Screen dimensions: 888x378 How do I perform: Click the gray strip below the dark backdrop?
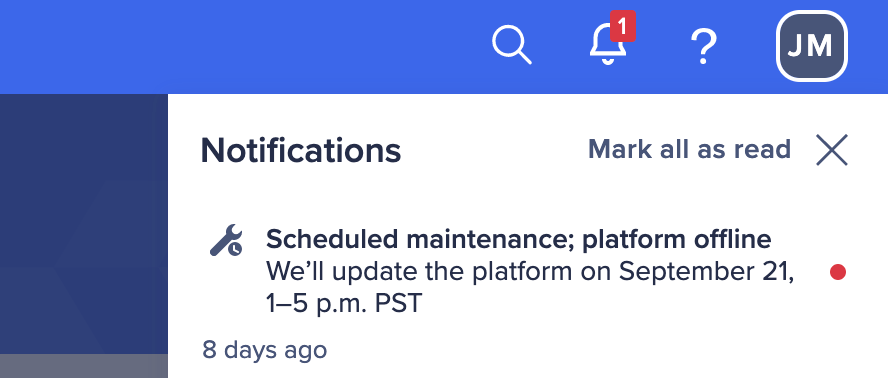tap(84, 366)
